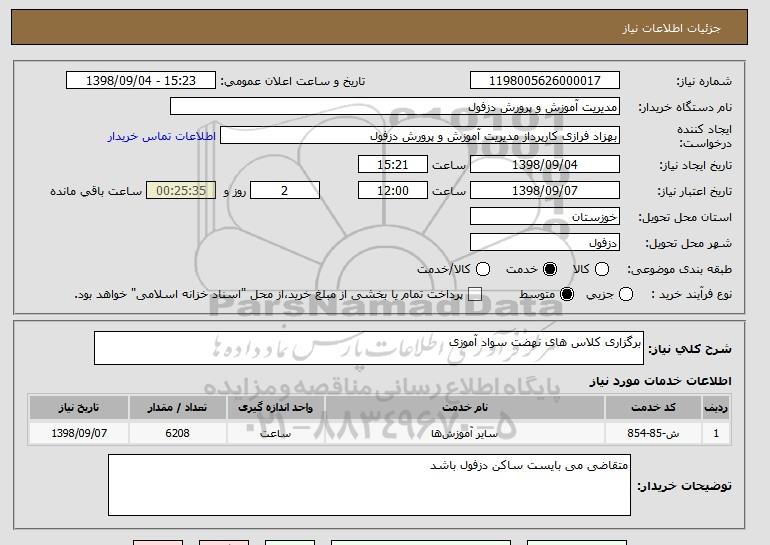Open buyer contact information link
The height and width of the screenshot is (545, 770).
click(x=162, y=136)
